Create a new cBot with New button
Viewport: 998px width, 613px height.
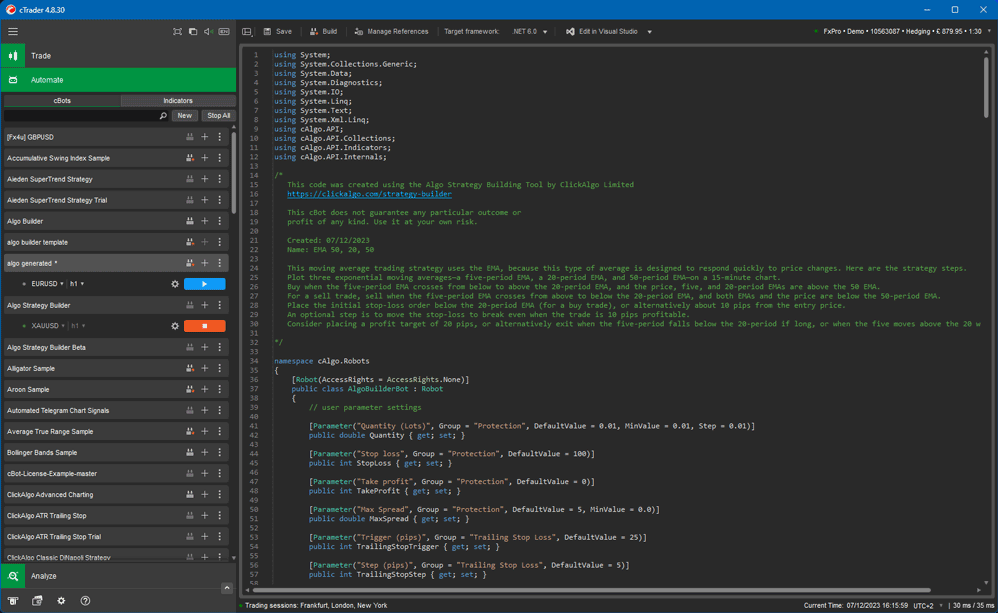click(185, 116)
